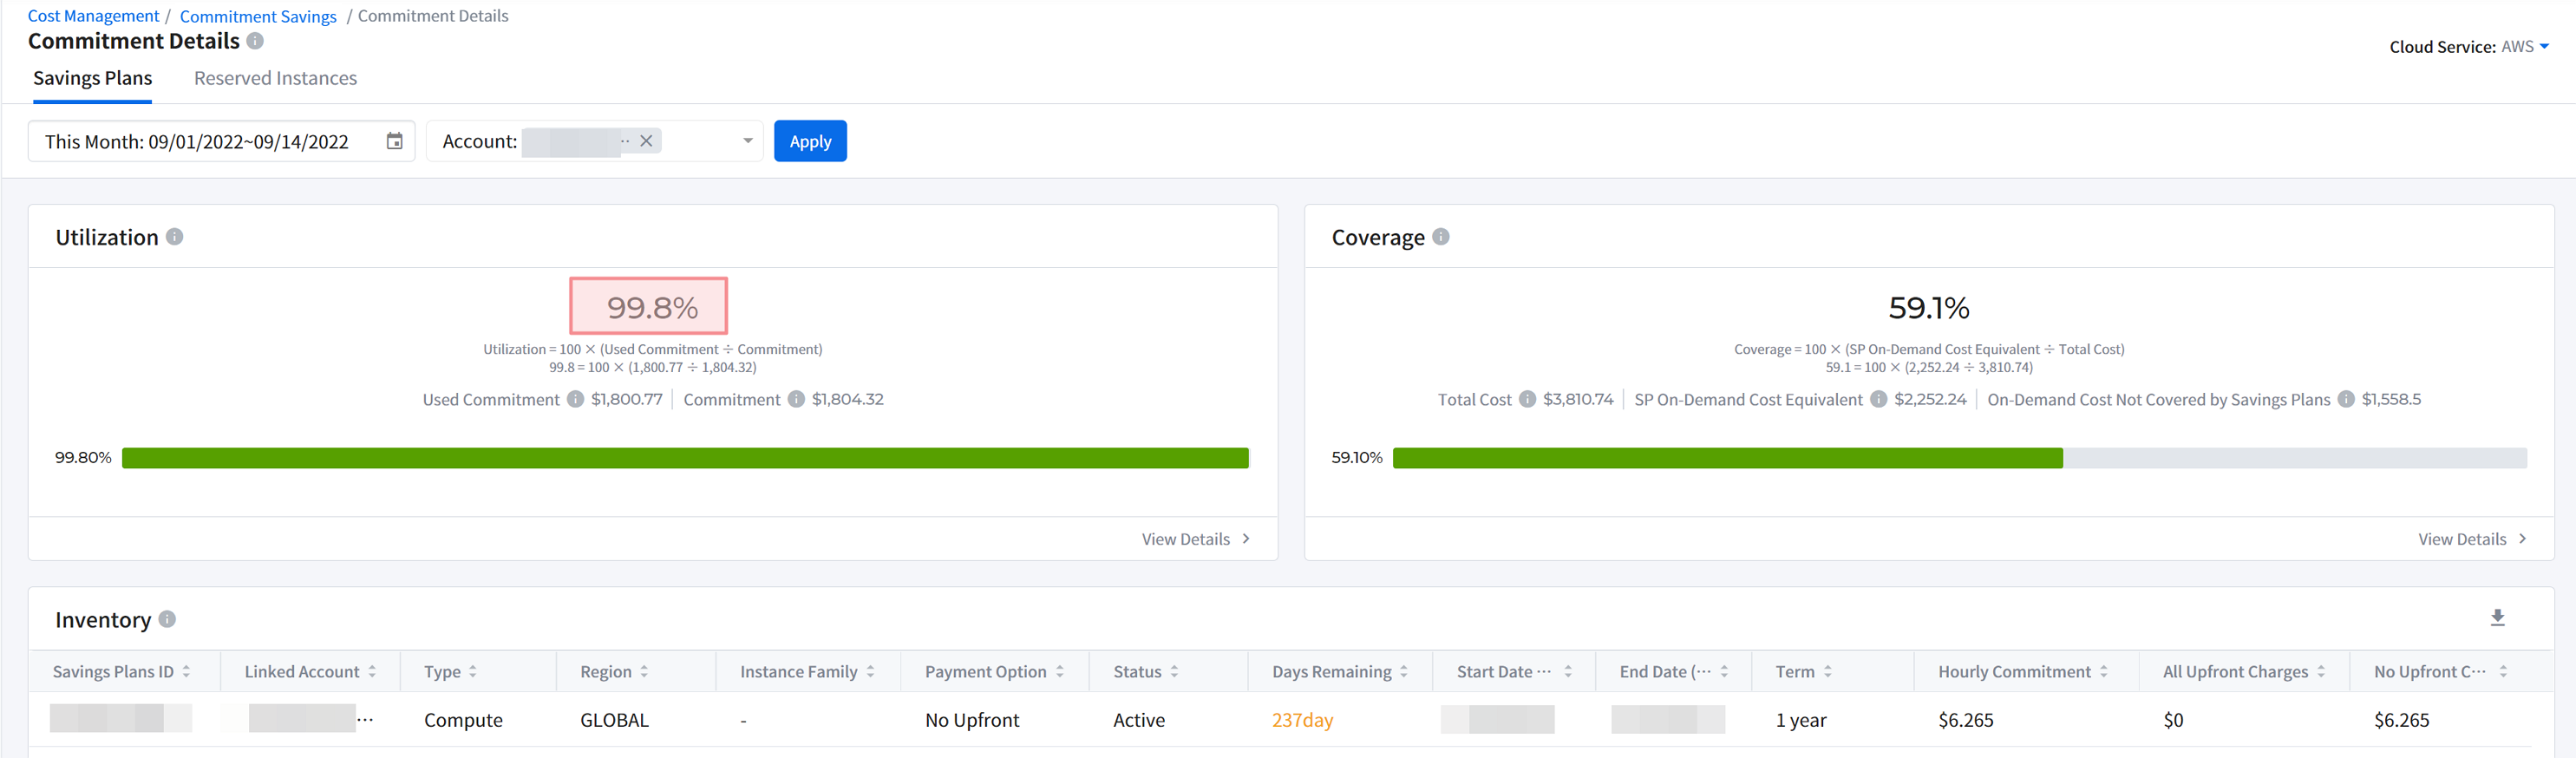Click the info icon beside Used Commitment
The width and height of the screenshot is (2576, 758).
575,399
